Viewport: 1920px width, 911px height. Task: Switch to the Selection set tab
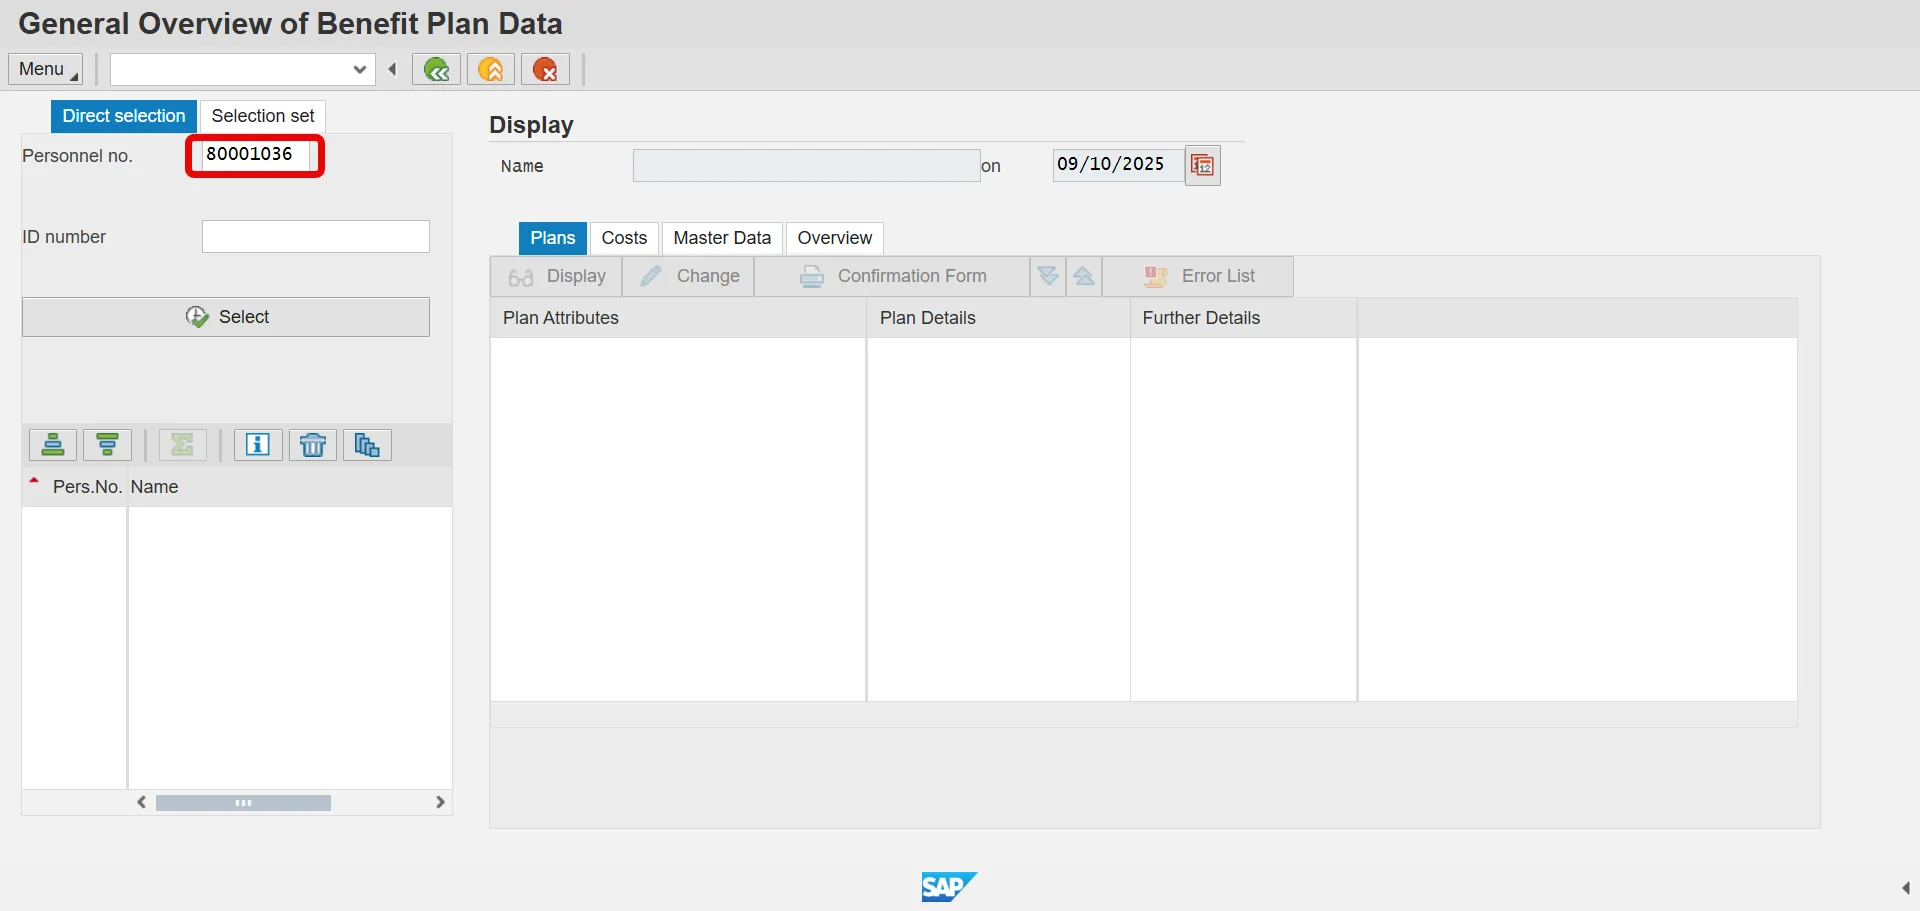(x=263, y=116)
